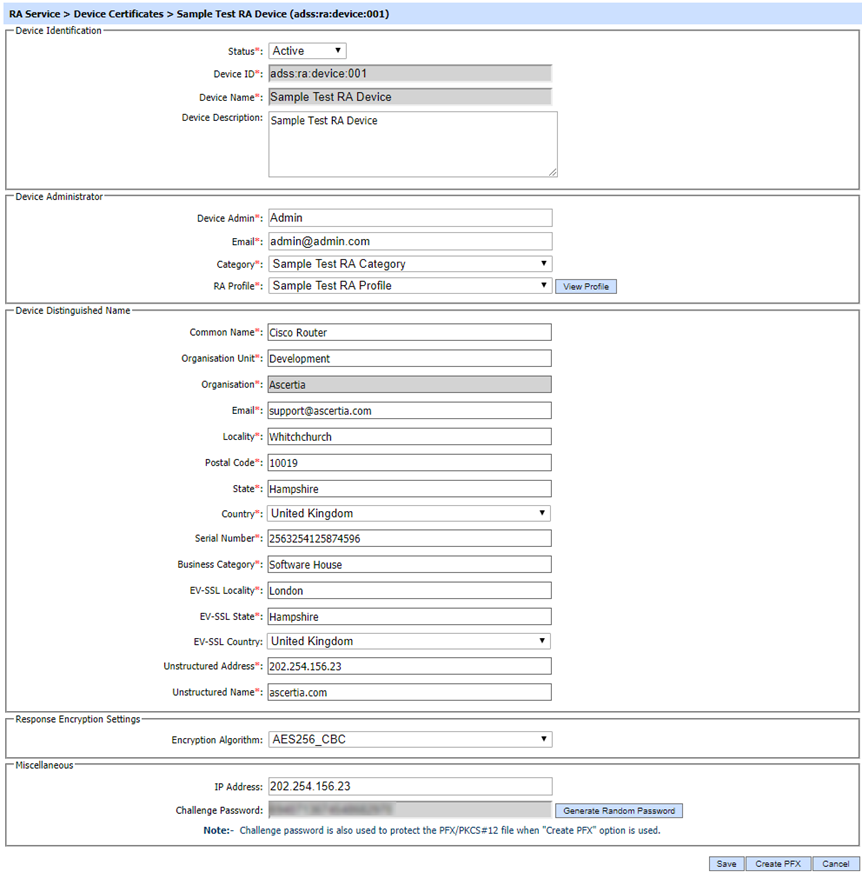This screenshot has width=862, height=872.
Task: Select the Country dropdown
Action: pos(410,513)
